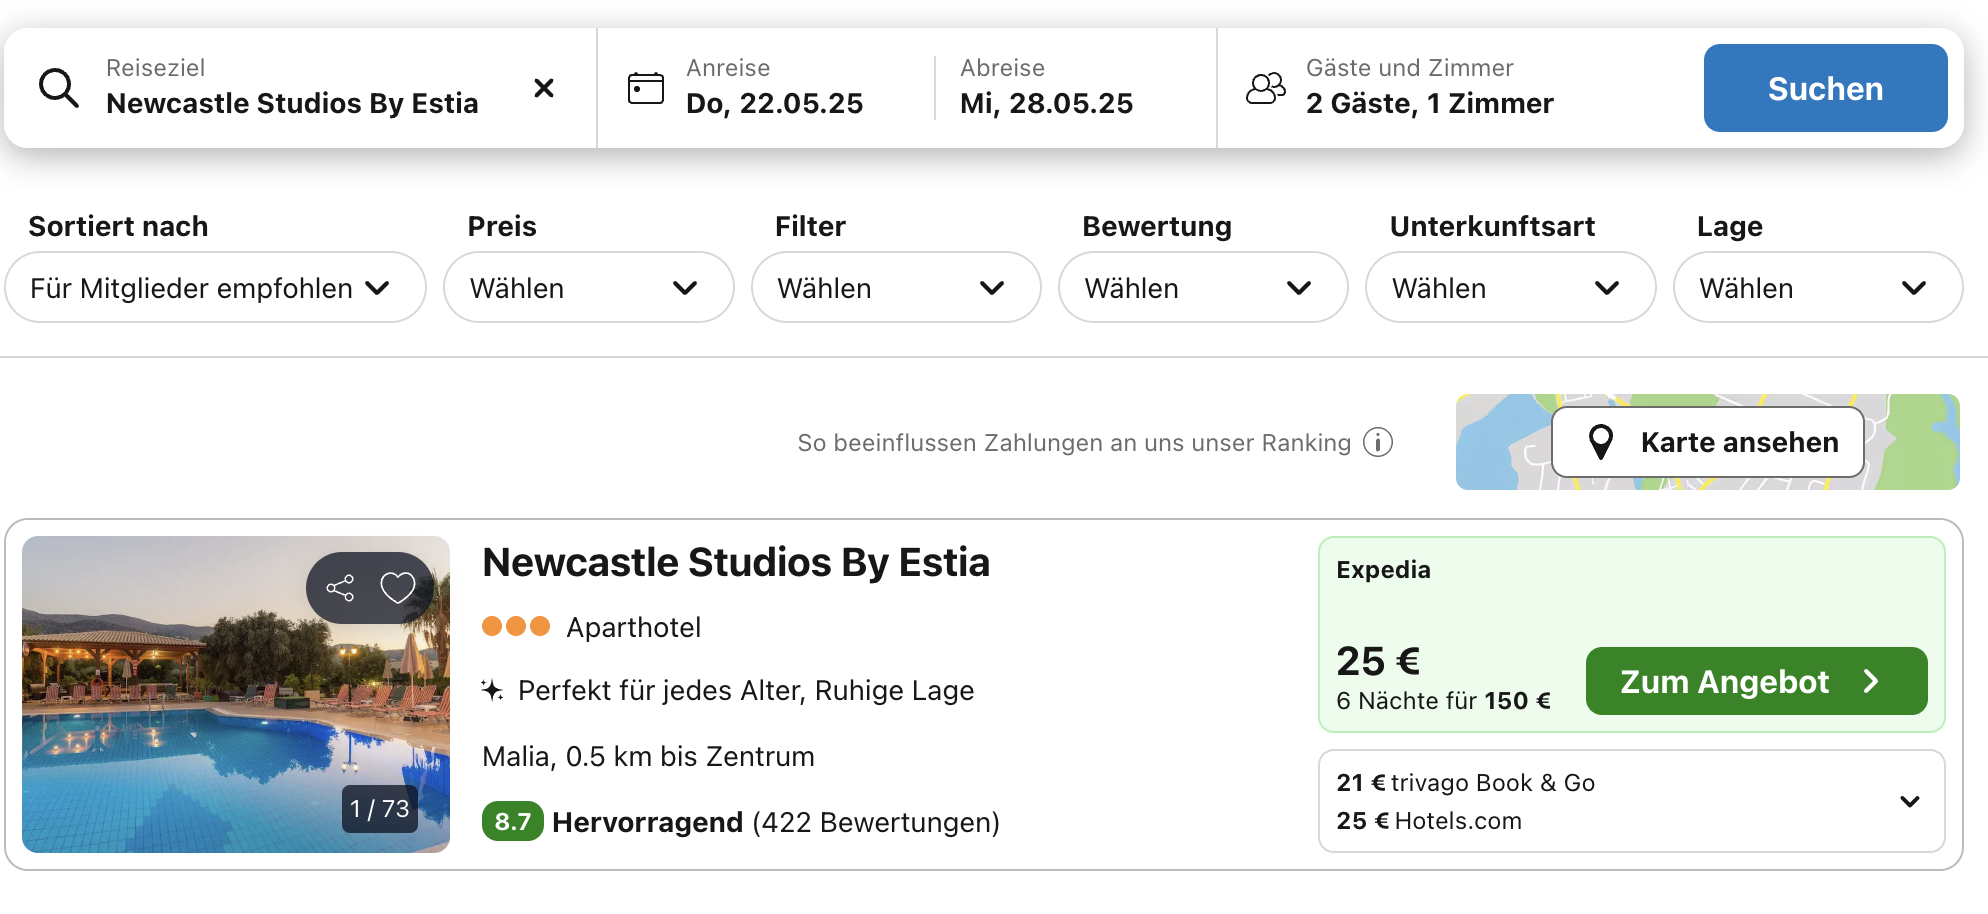The height and width of the screenshot is (914, 1988).
Task: Open the ranking info icon
Action: click(x=1378, y=442)
